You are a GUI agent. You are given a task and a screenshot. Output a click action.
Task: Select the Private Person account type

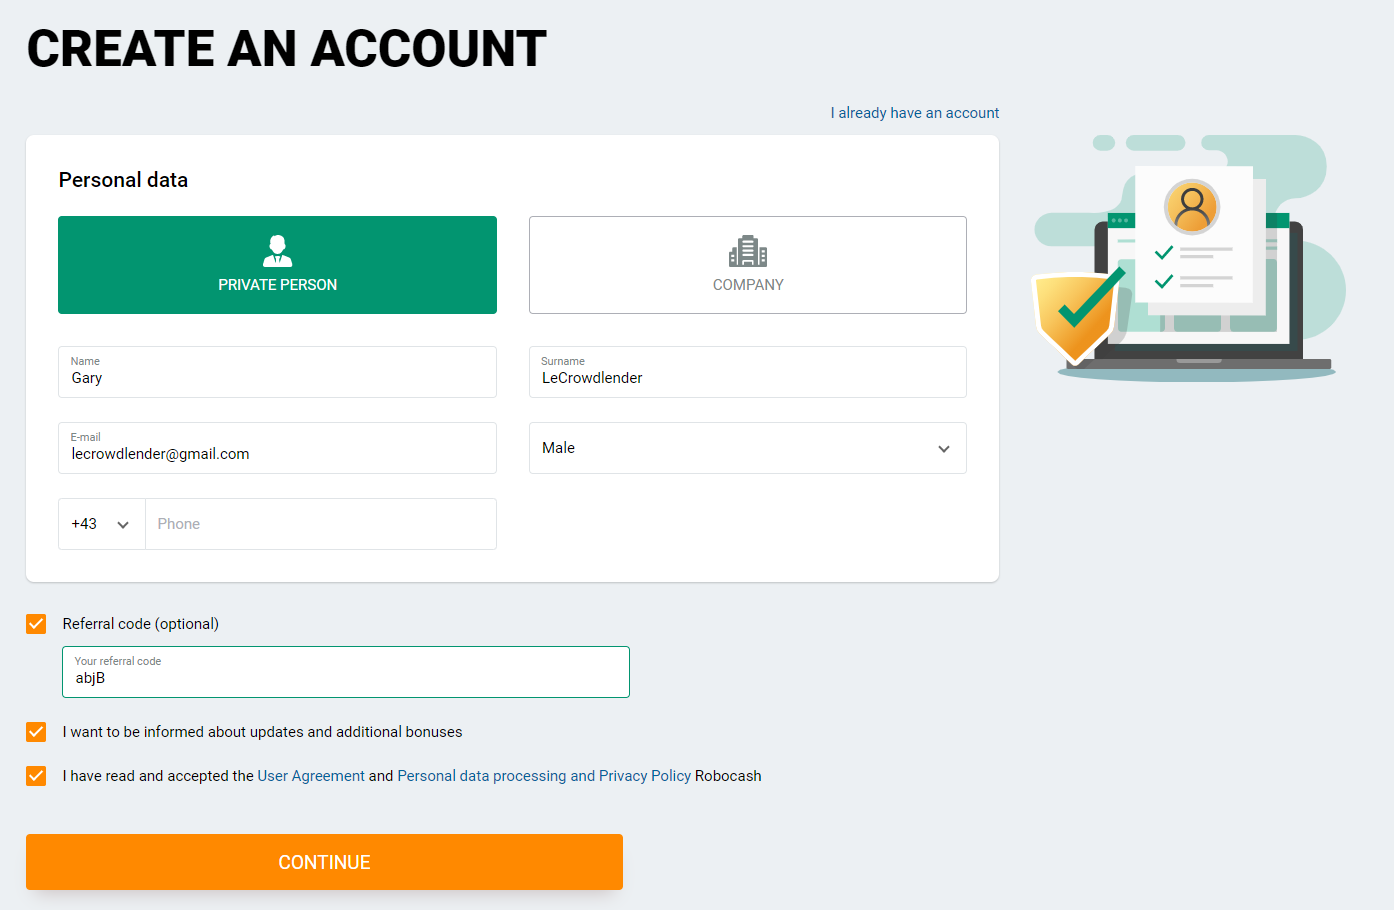277,265
